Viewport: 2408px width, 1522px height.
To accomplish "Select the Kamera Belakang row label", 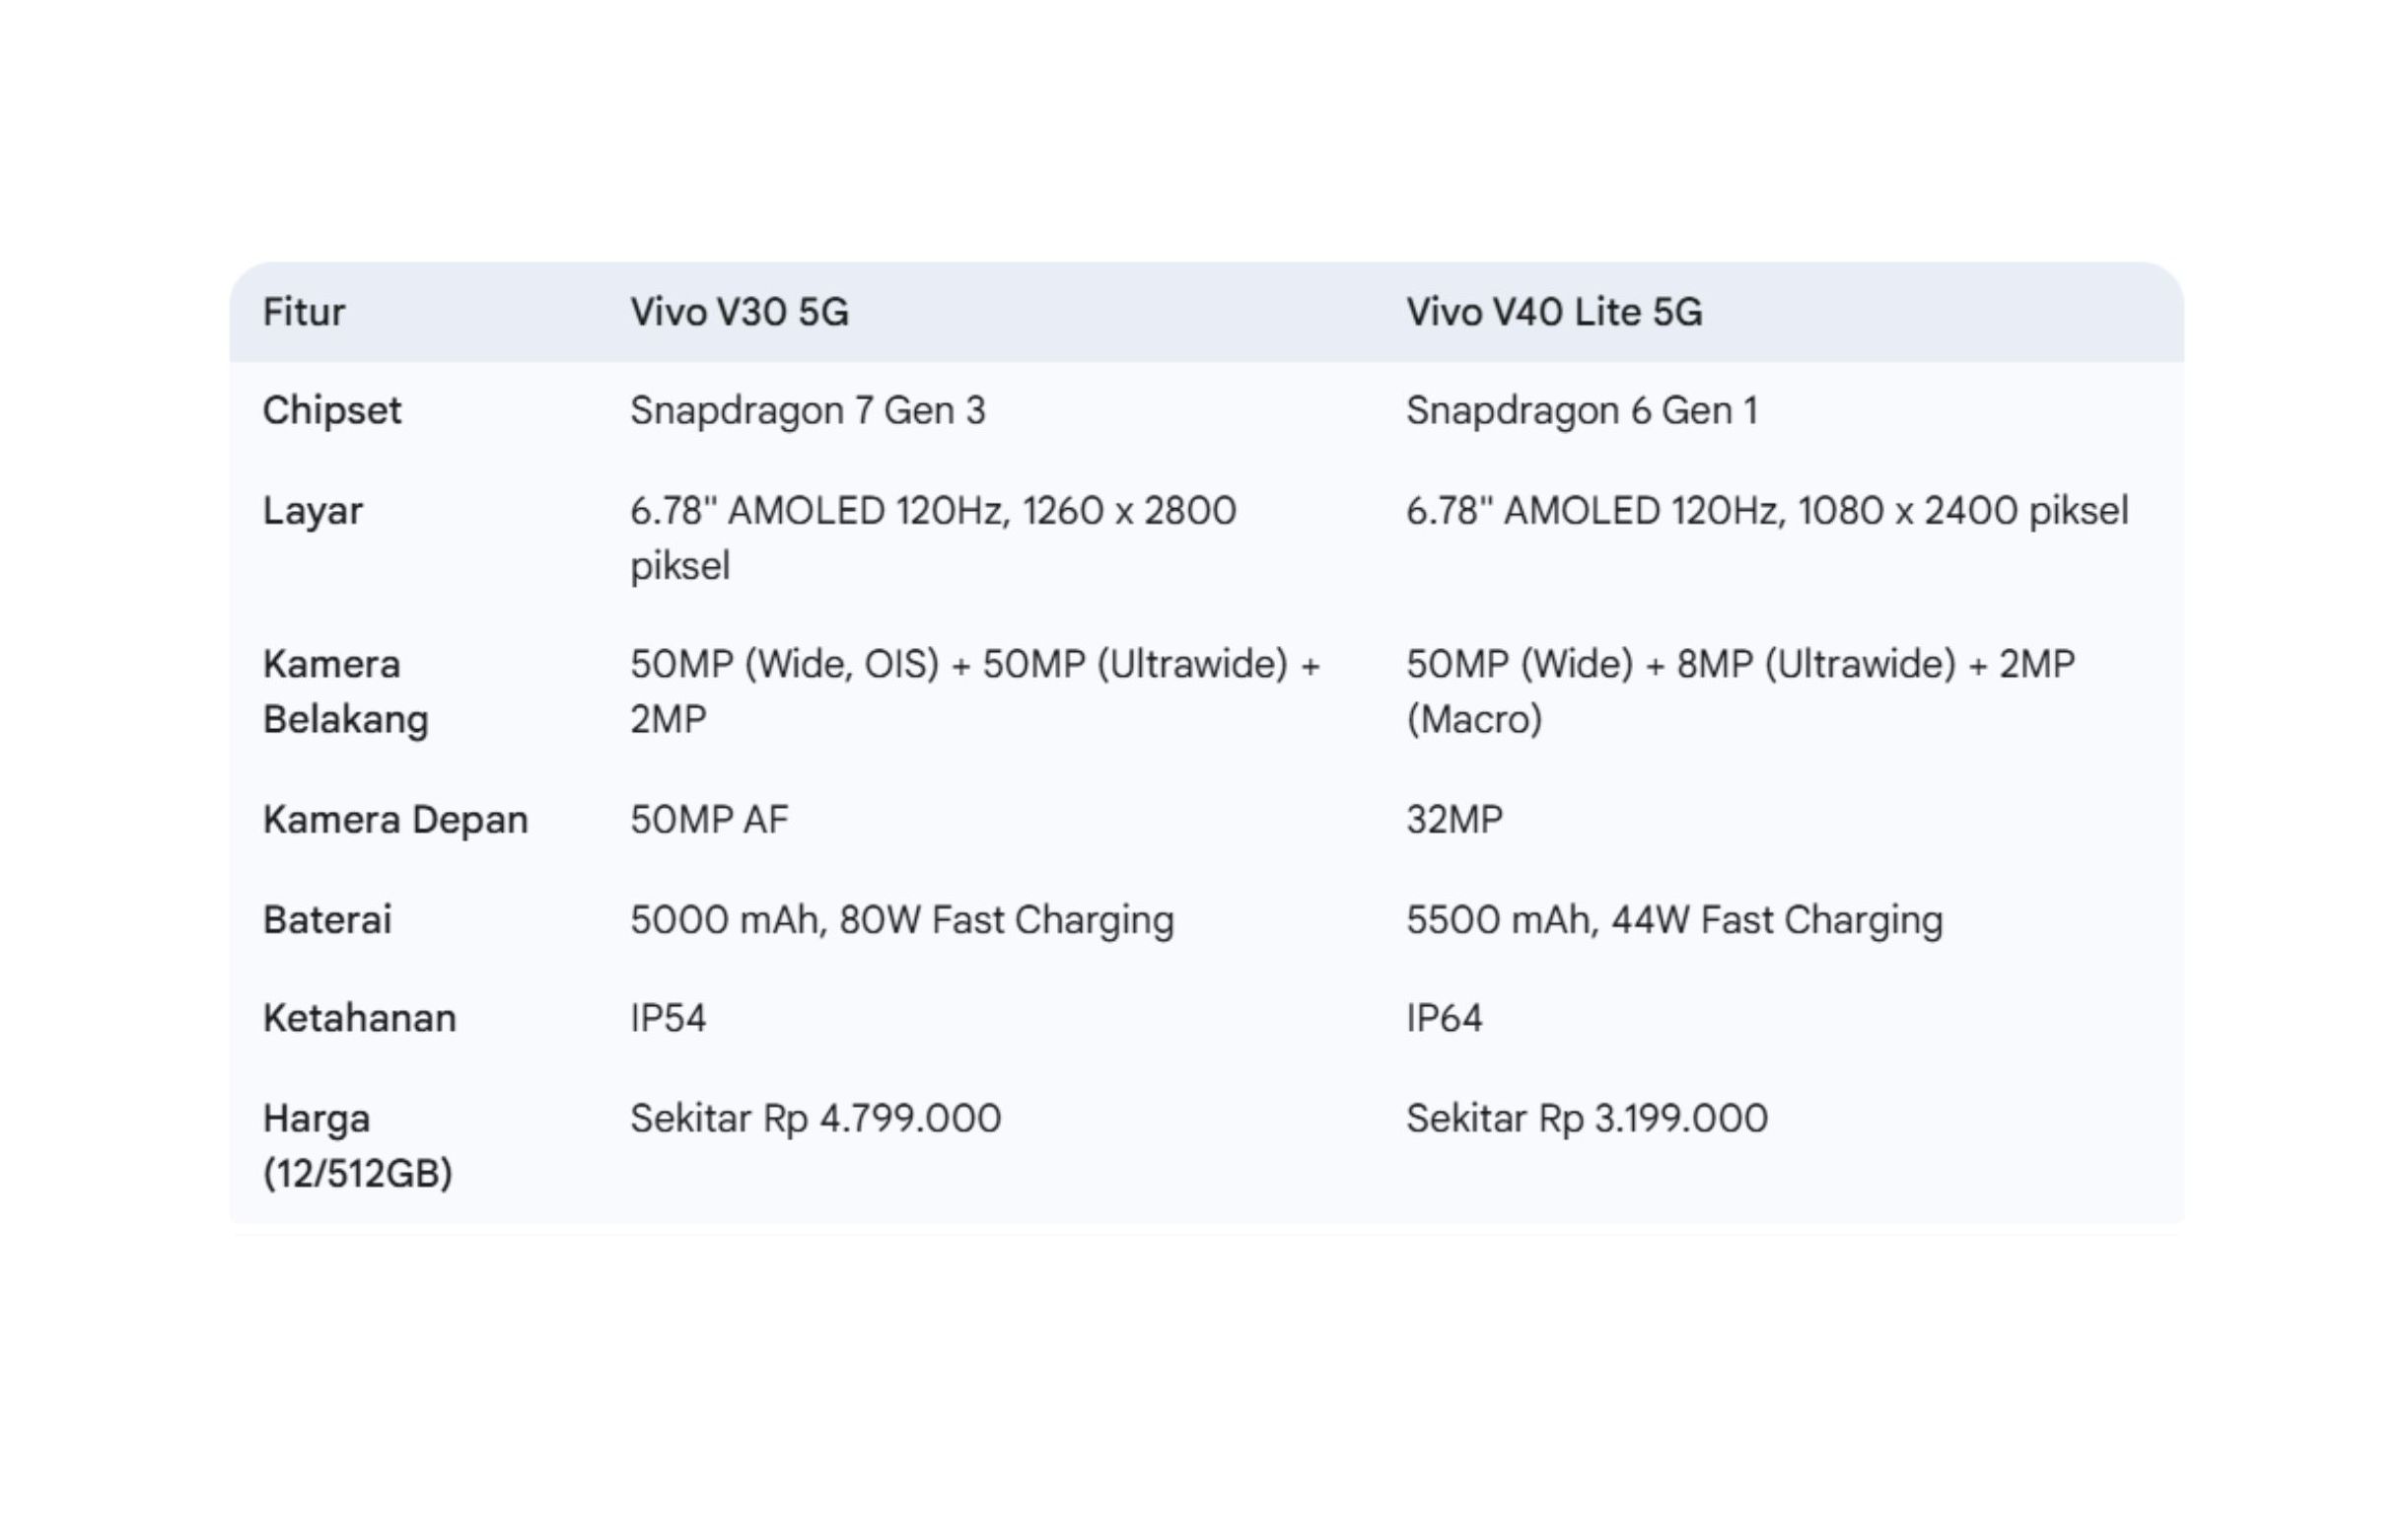I will point(346,691).
